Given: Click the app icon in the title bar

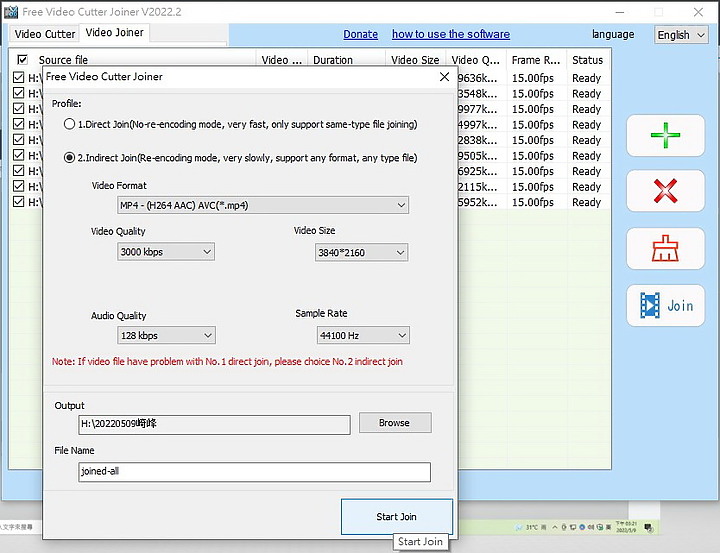Looking at the screenshot, I should [x=11, y=11].
